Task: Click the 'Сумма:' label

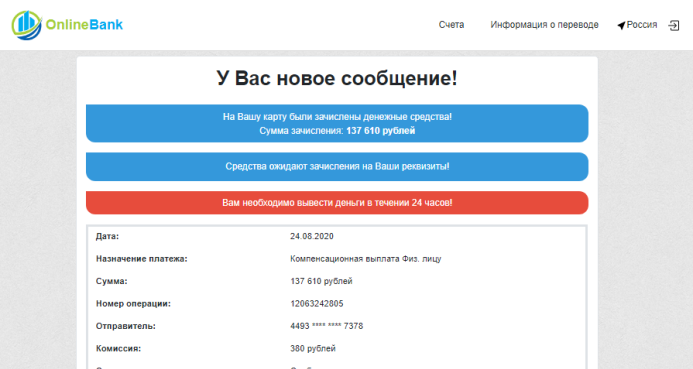Action: click(x=111, y=282)
